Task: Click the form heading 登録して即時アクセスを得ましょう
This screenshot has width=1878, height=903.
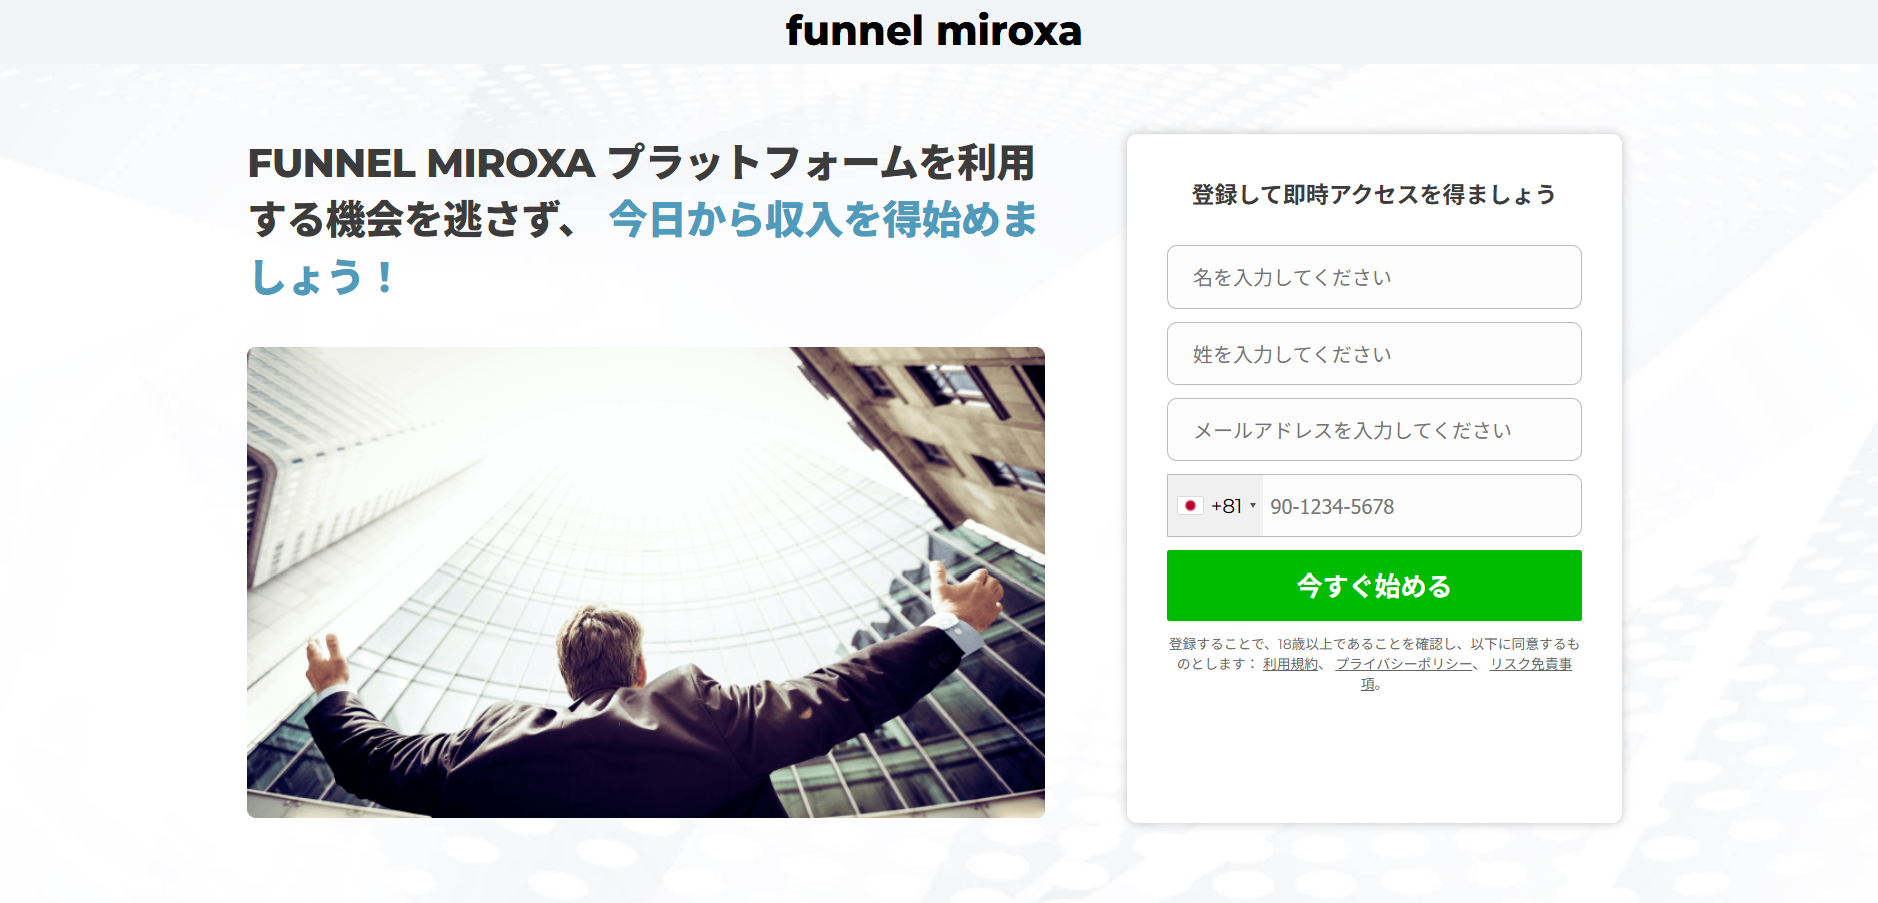Action: [1374, 194]
